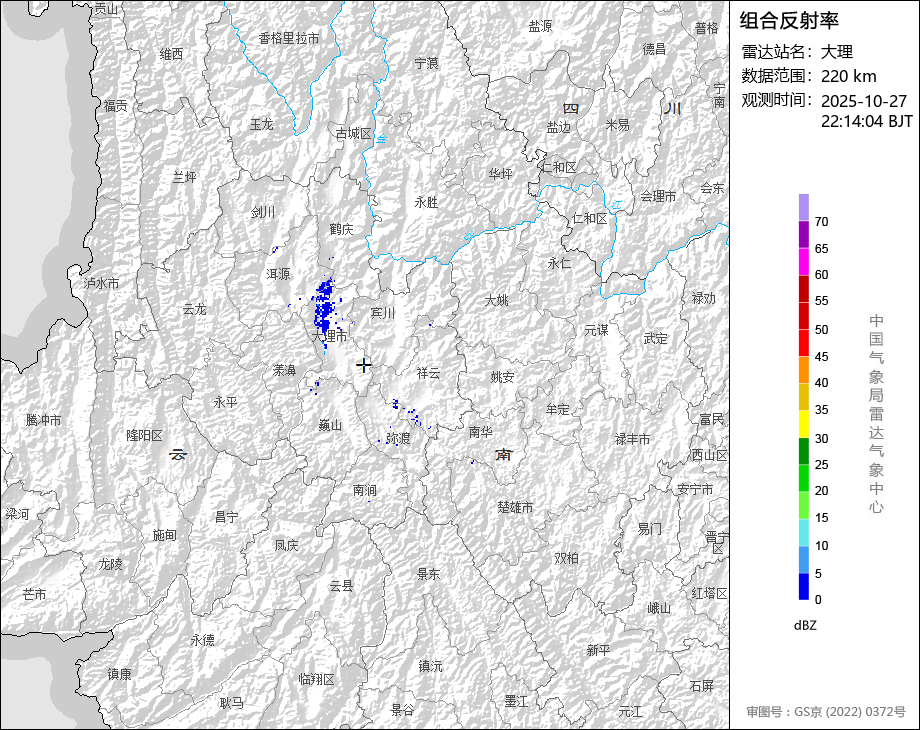Click the 景东 map label
The image size is (920, 730).
(x=428, y=574)
